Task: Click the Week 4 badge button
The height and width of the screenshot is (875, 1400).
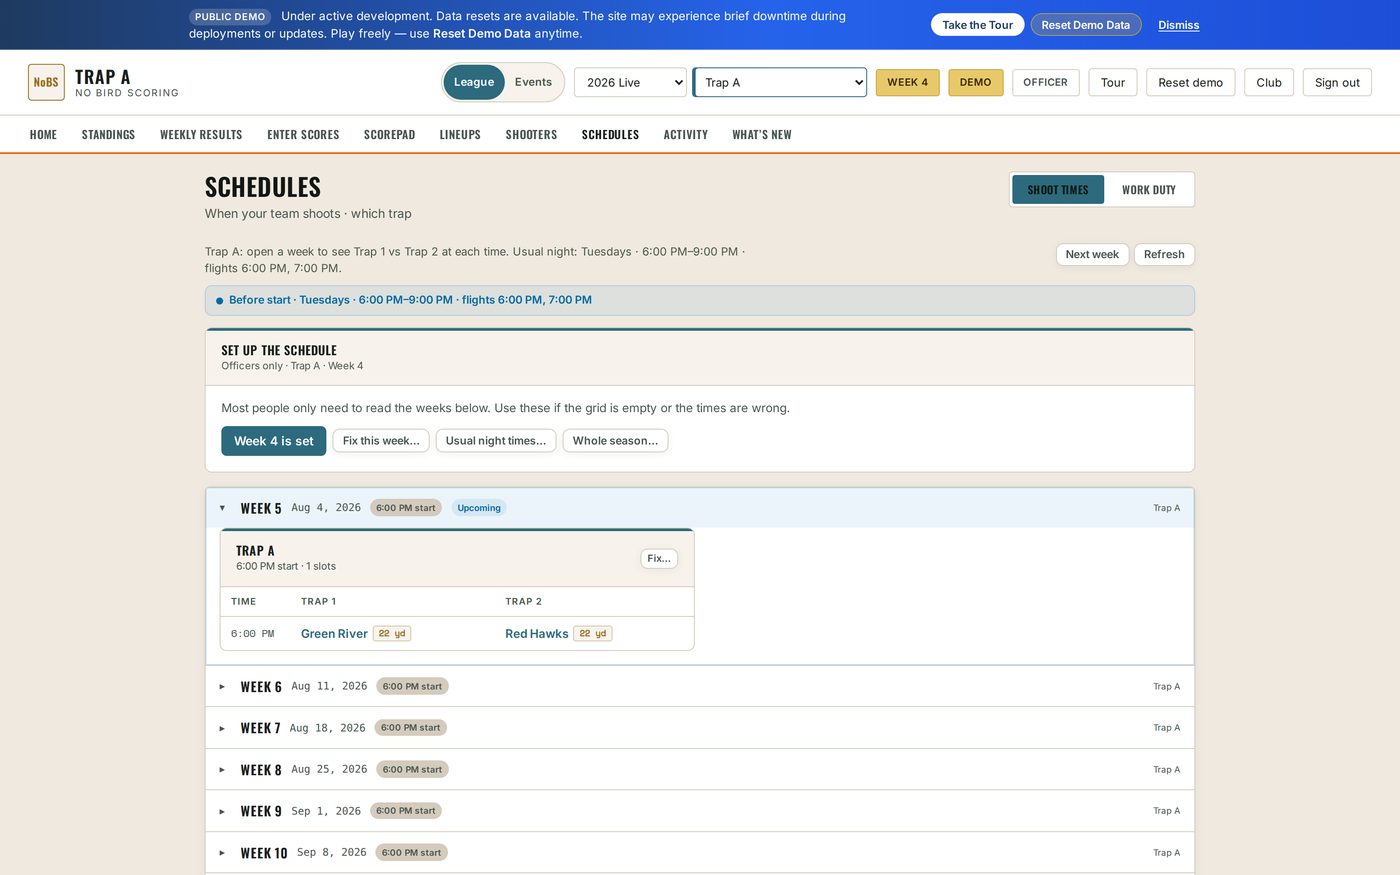Action: click(907, 82)
